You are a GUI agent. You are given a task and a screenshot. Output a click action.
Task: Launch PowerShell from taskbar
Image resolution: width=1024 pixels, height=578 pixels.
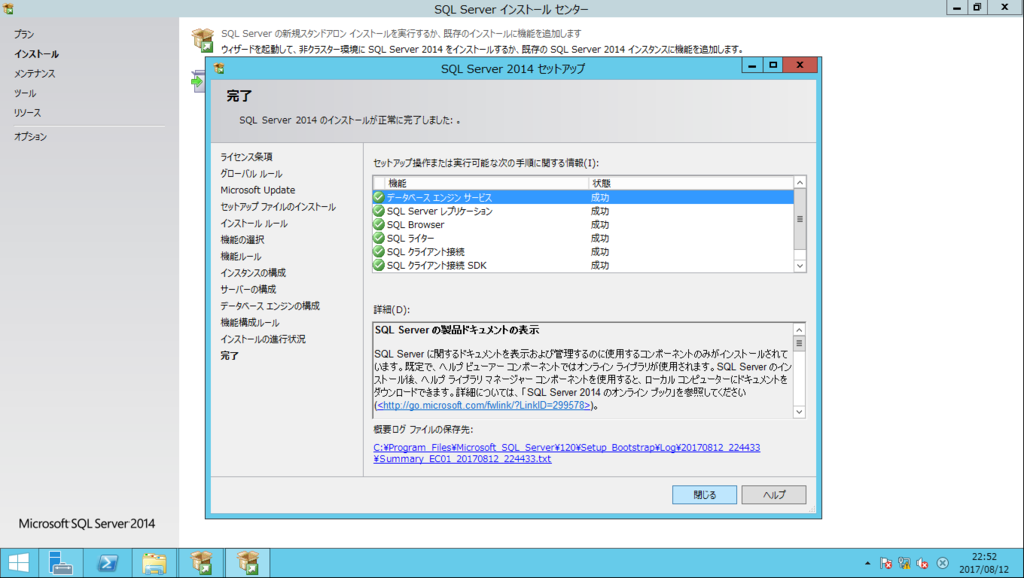pyautogui.click(x=107, y=563)
